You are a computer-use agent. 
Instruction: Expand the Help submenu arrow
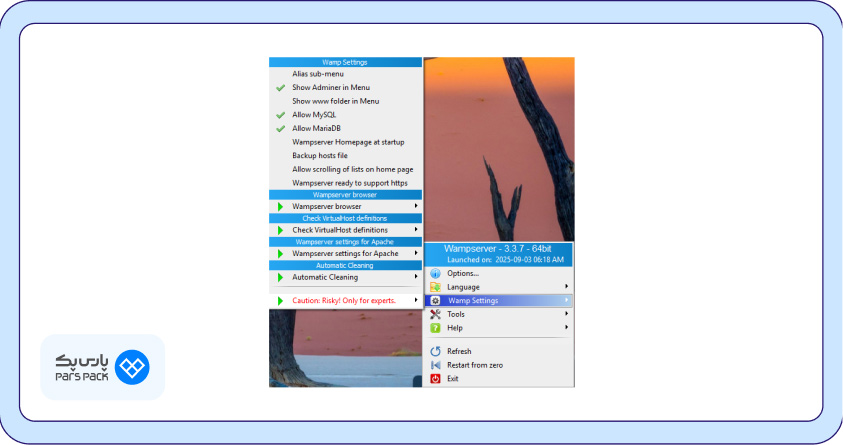(x=566, y=327)
